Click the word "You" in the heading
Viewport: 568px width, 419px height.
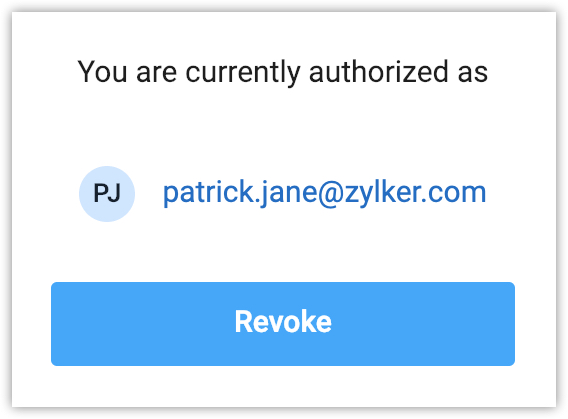coord(102,71)
